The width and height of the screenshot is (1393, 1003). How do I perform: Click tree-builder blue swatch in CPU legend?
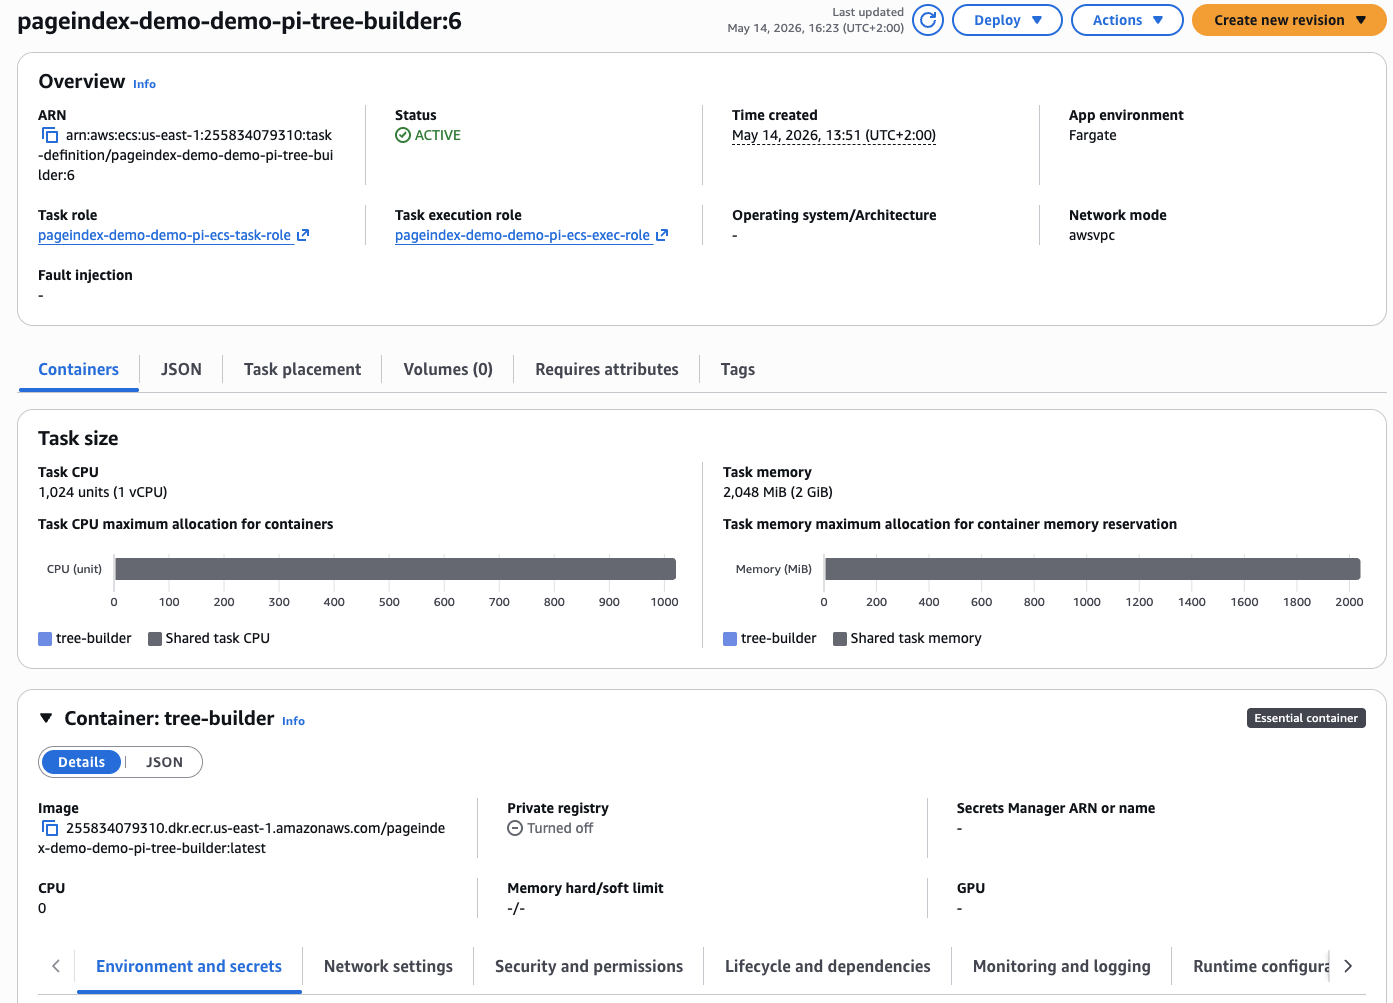pos(45,639)
